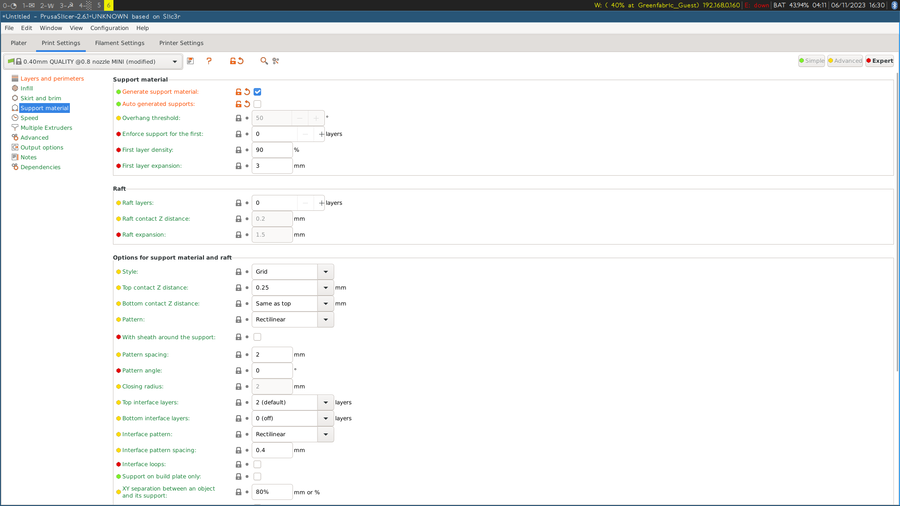Select Skirt and brim page

click(x=40, y=98)
